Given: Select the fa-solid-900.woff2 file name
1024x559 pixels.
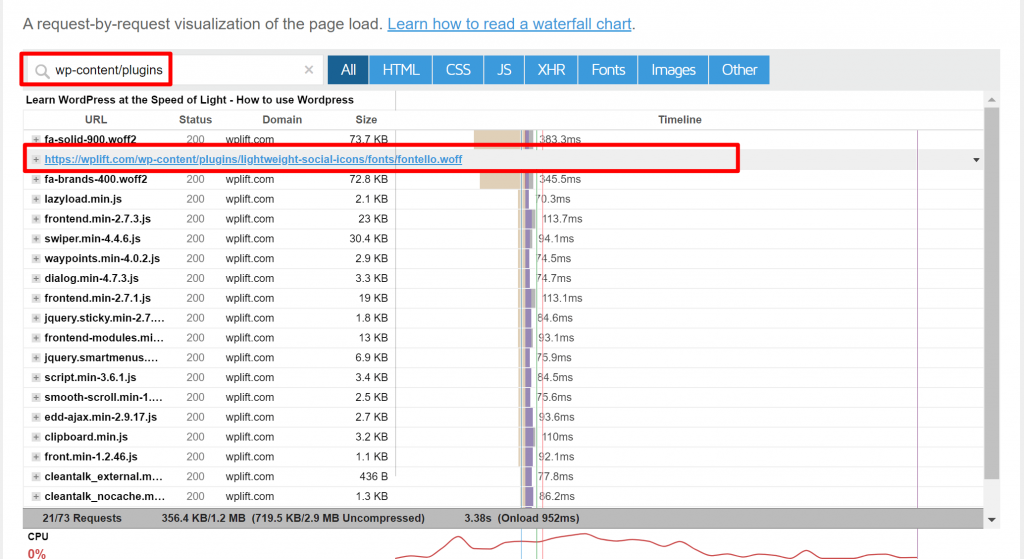Looking at the screenshot, I should point(90,139).
